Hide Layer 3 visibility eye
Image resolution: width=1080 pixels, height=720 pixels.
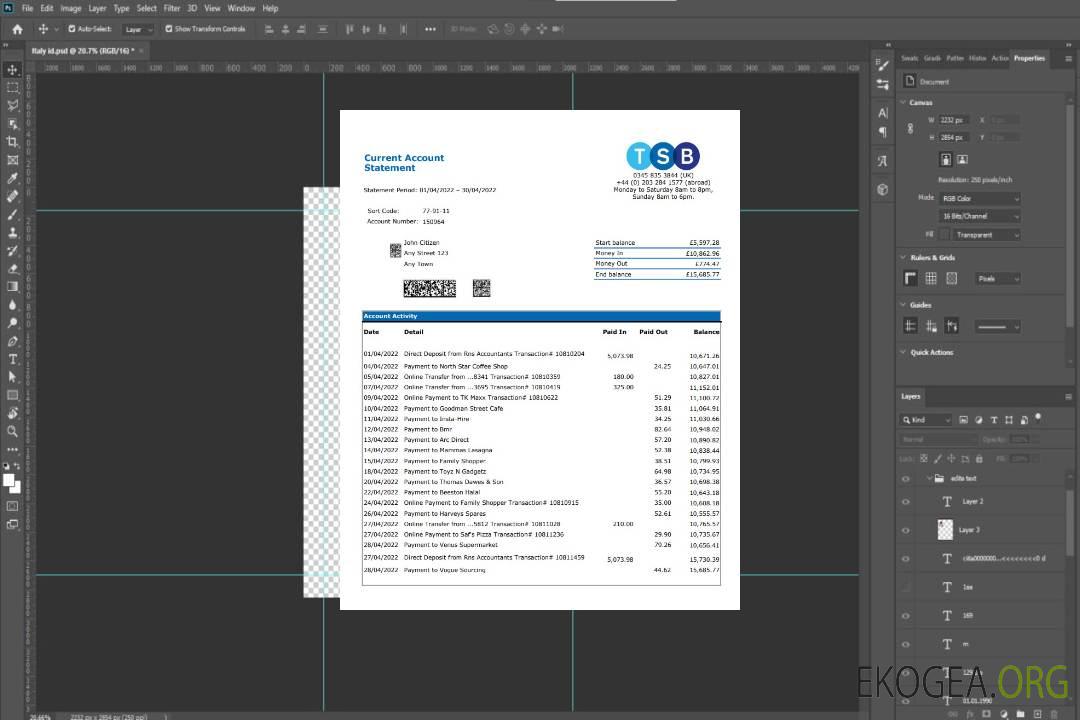(906, 531)
